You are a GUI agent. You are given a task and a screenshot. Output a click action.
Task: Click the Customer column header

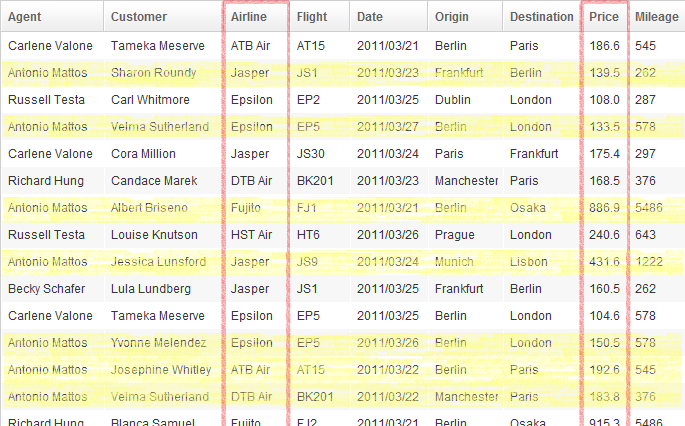pos(163,17)
